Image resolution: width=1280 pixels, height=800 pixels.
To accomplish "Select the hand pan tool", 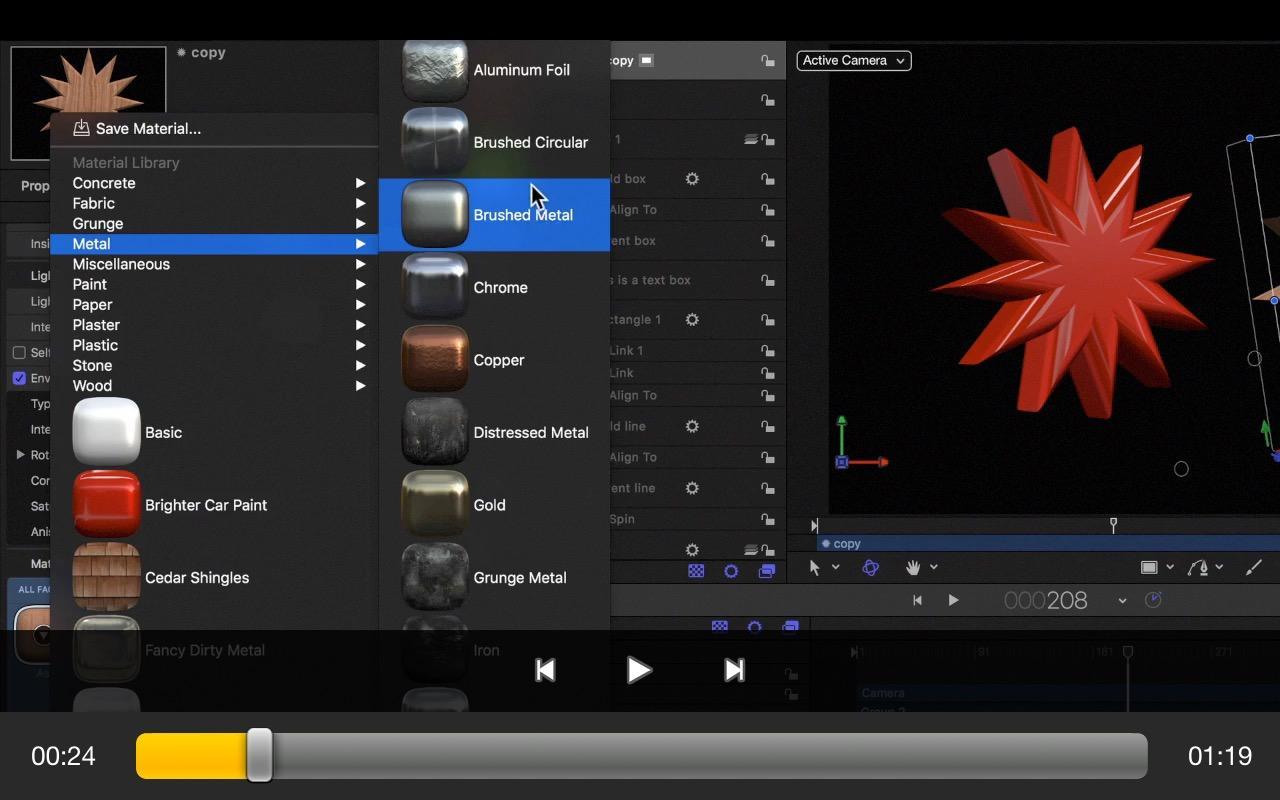I will pyautogui.click(x=913, y=568).
